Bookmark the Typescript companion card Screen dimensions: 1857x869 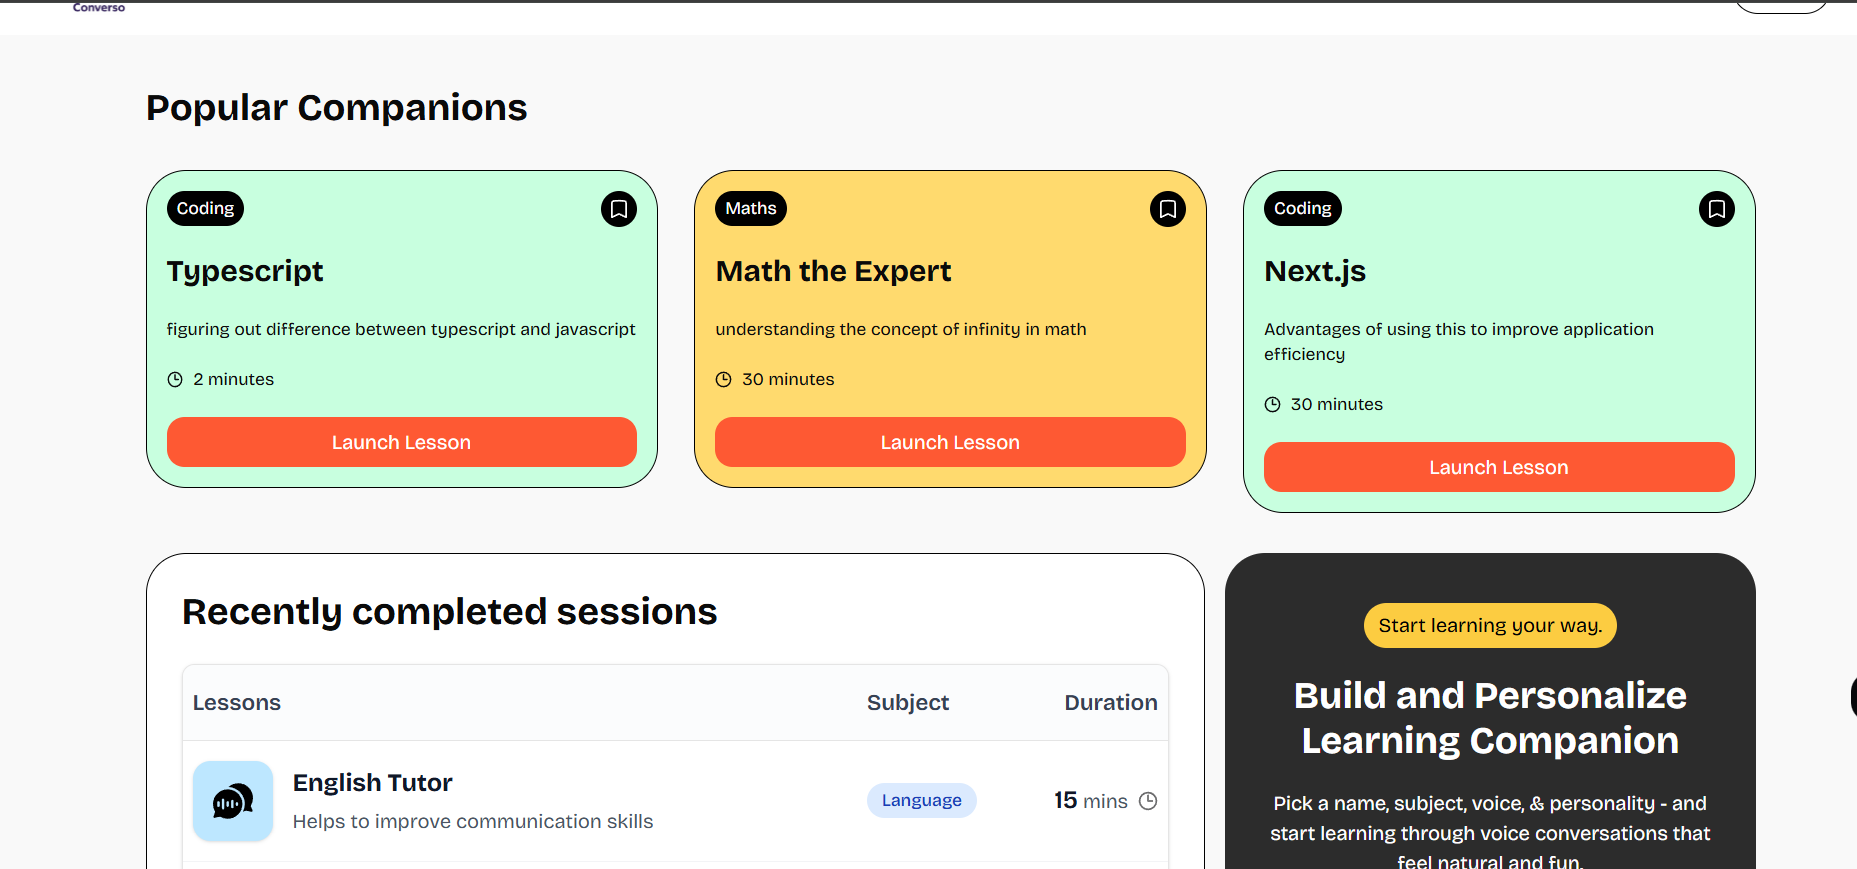pos(618,209)
